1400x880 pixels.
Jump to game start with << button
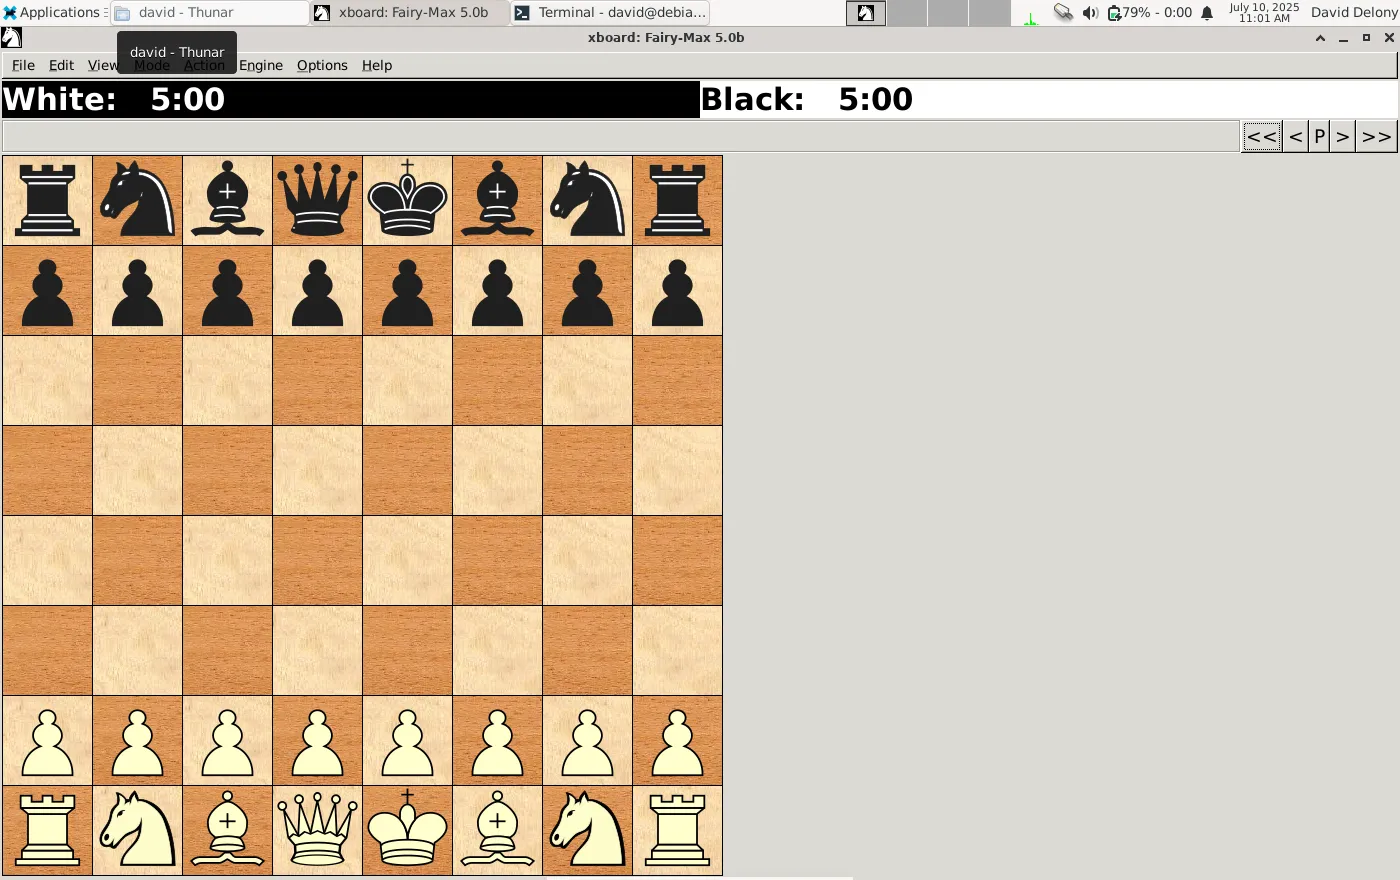click(x=1261, y=137)
